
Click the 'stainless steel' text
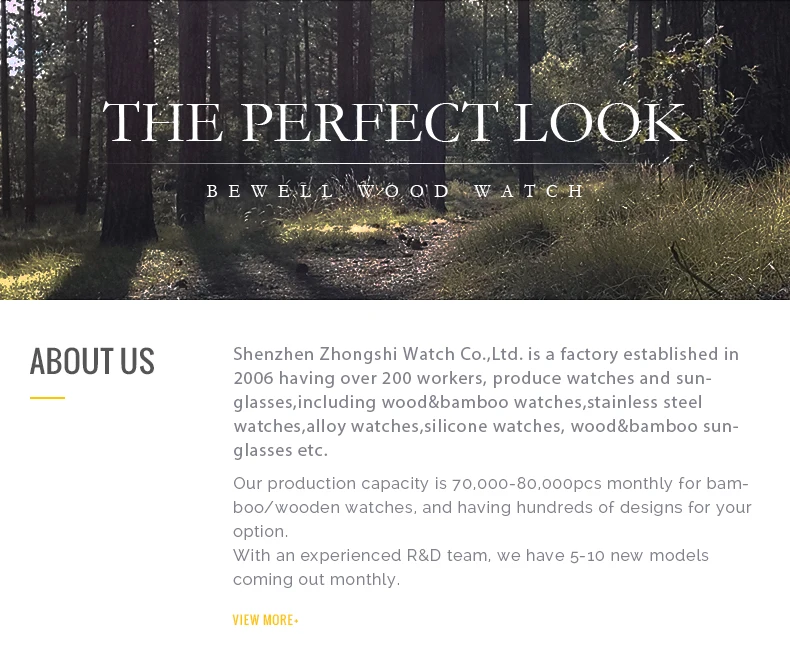coord(645,402)
